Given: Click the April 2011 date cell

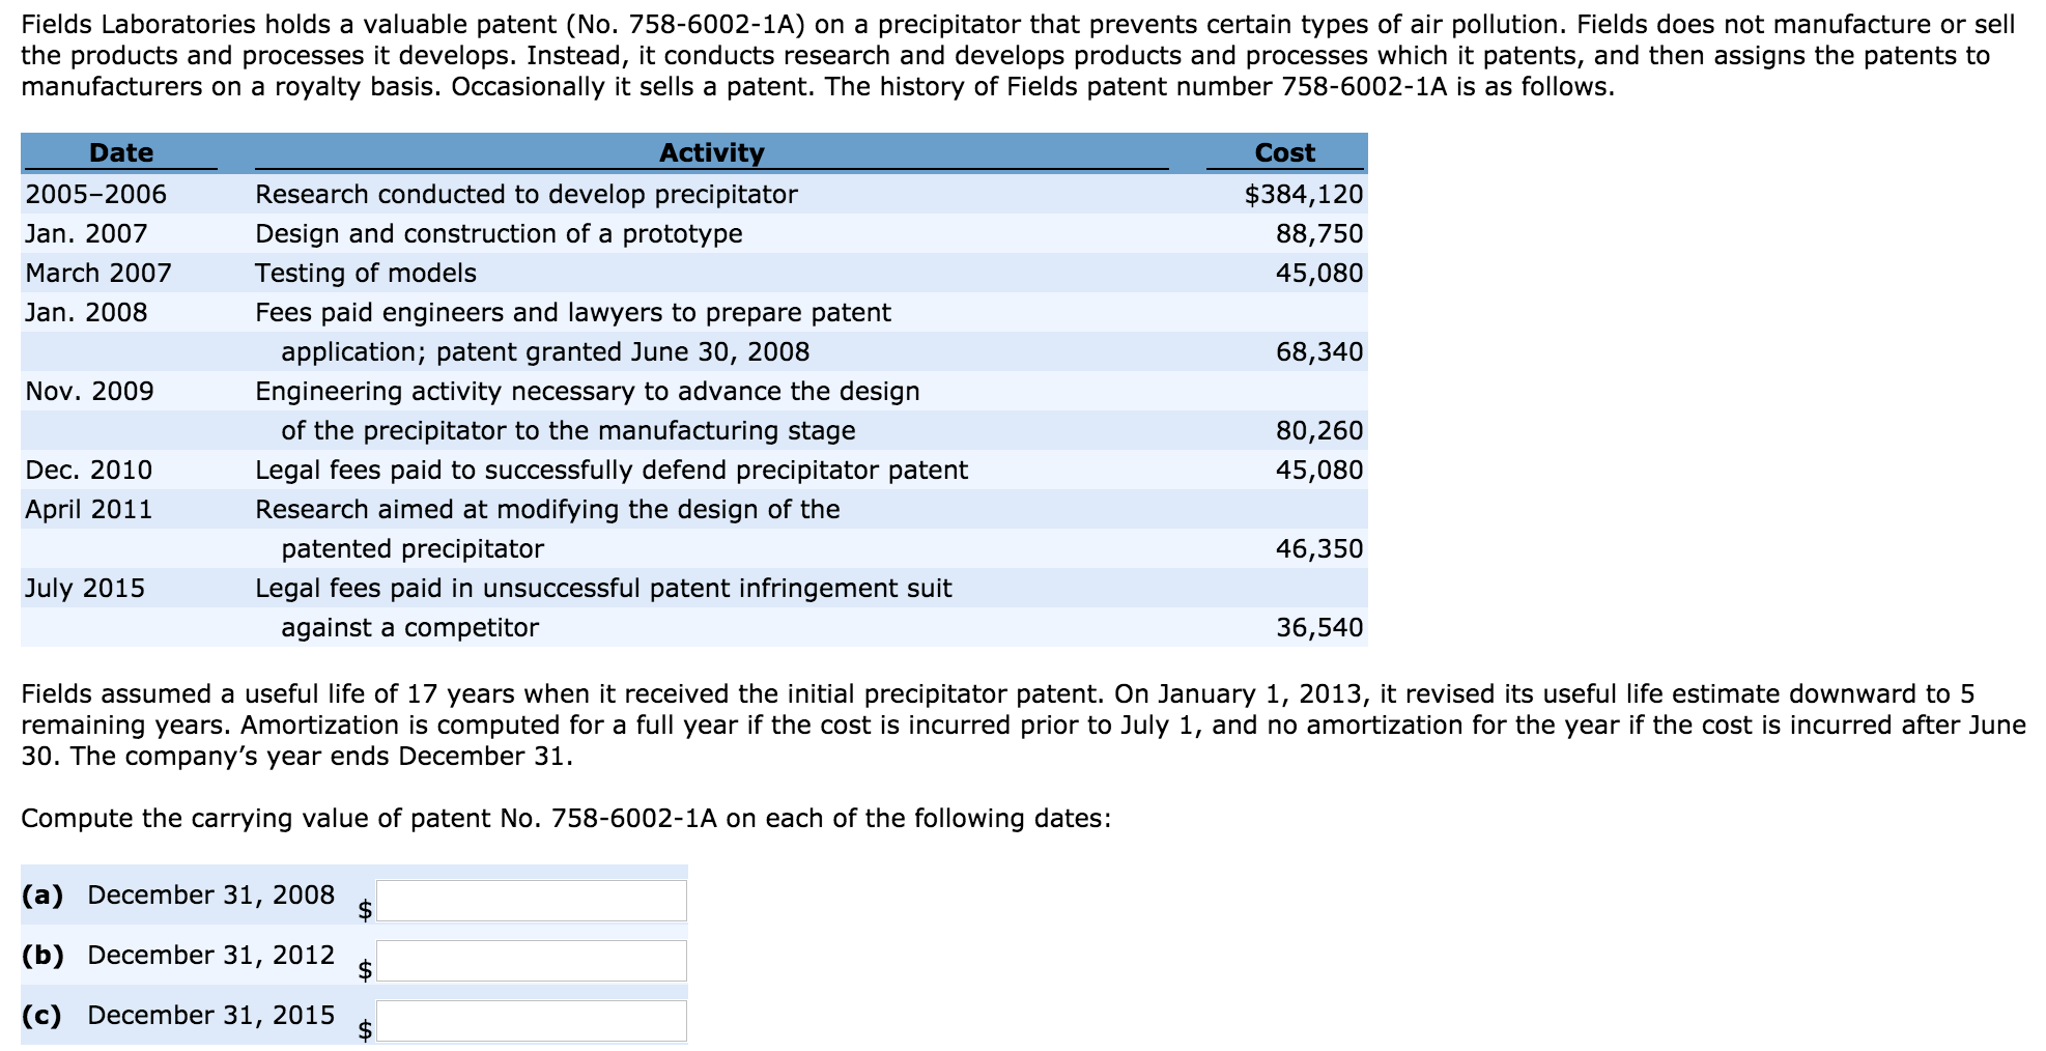Looking at the screenshot, I should tap(89, 510).
